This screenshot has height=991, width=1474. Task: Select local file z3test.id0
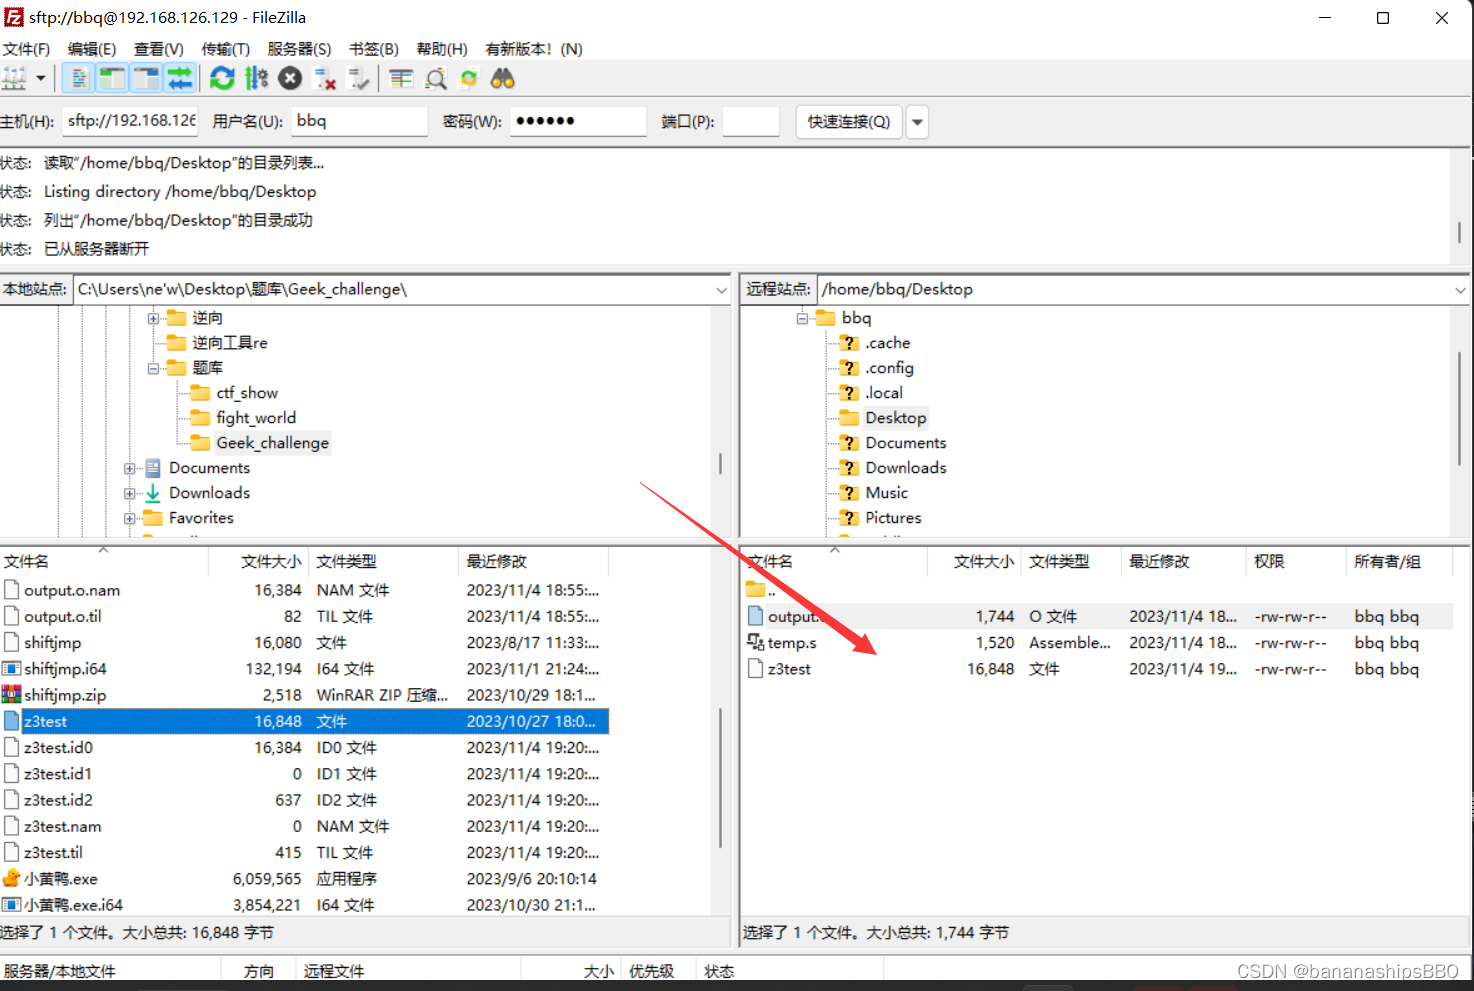pyautogui.click(x=304, y=748)
